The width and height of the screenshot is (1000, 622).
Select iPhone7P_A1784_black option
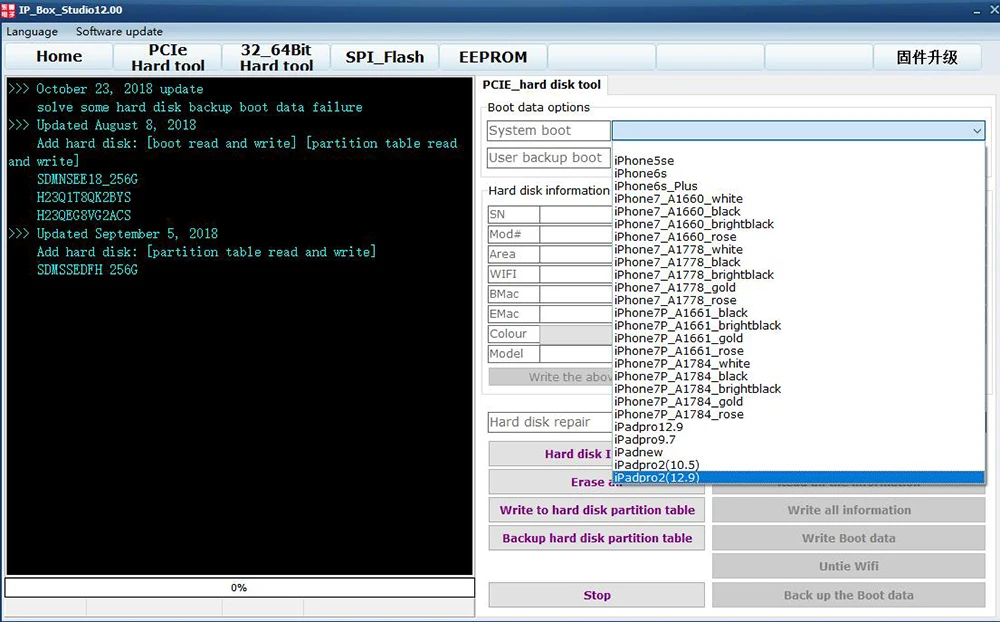798,376
